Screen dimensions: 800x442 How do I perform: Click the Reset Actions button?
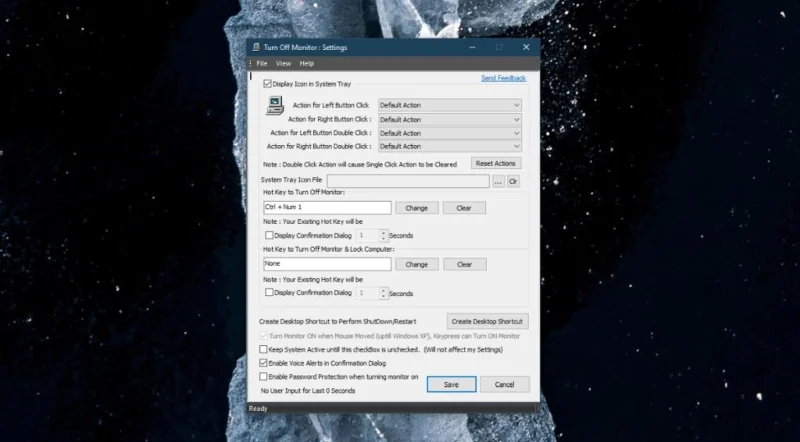pyautogui.click(x=495, y=163)
